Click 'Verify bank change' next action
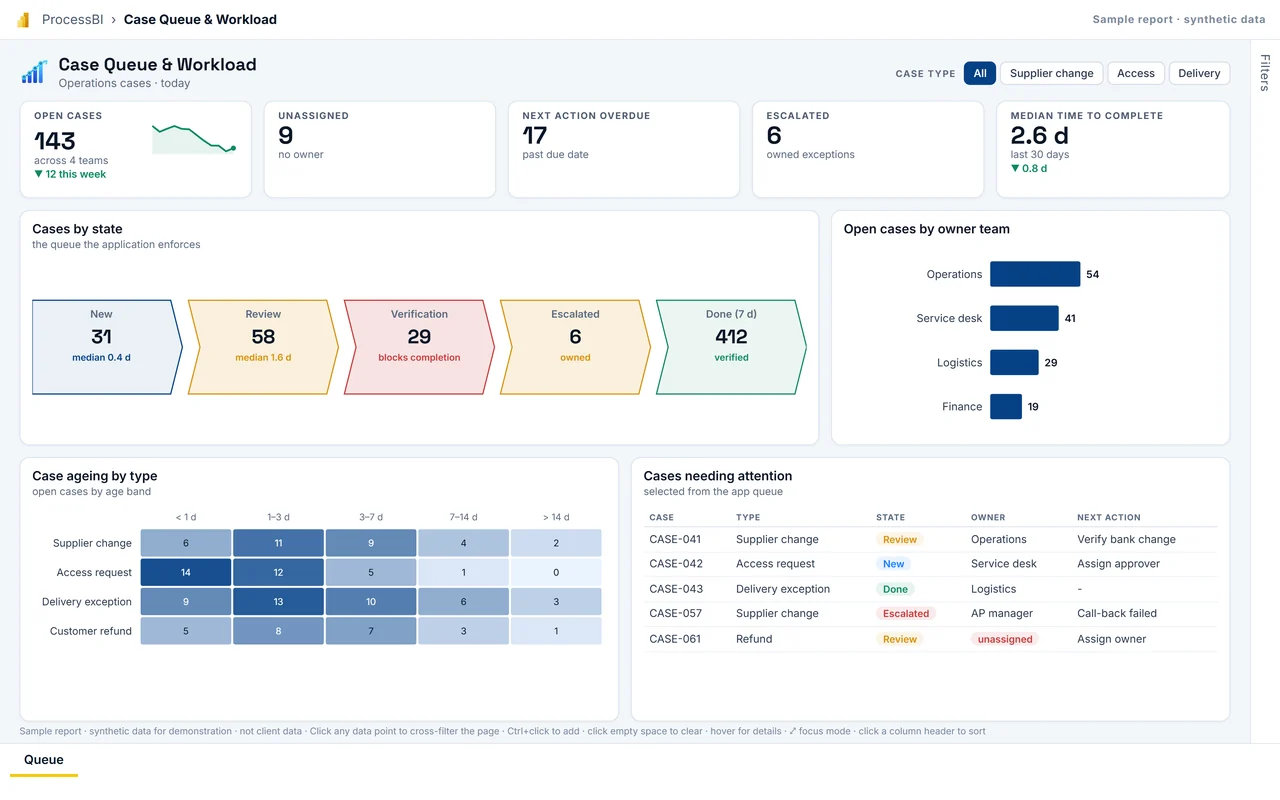 (1126, 539)
